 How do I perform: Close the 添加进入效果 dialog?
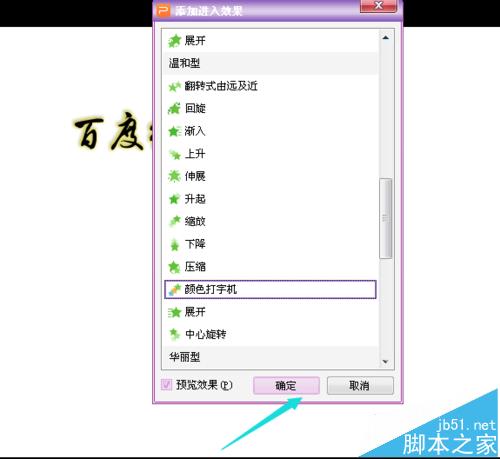[x=378, y=6]
